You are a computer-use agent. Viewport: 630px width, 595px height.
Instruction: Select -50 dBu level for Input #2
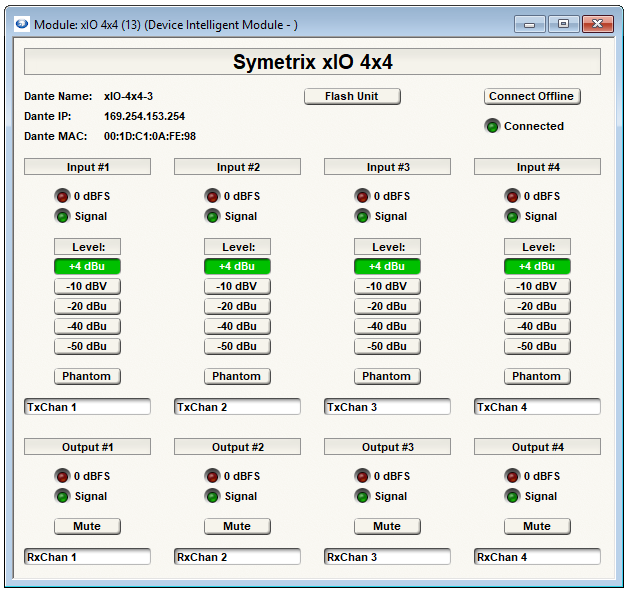tap(237, 346)
